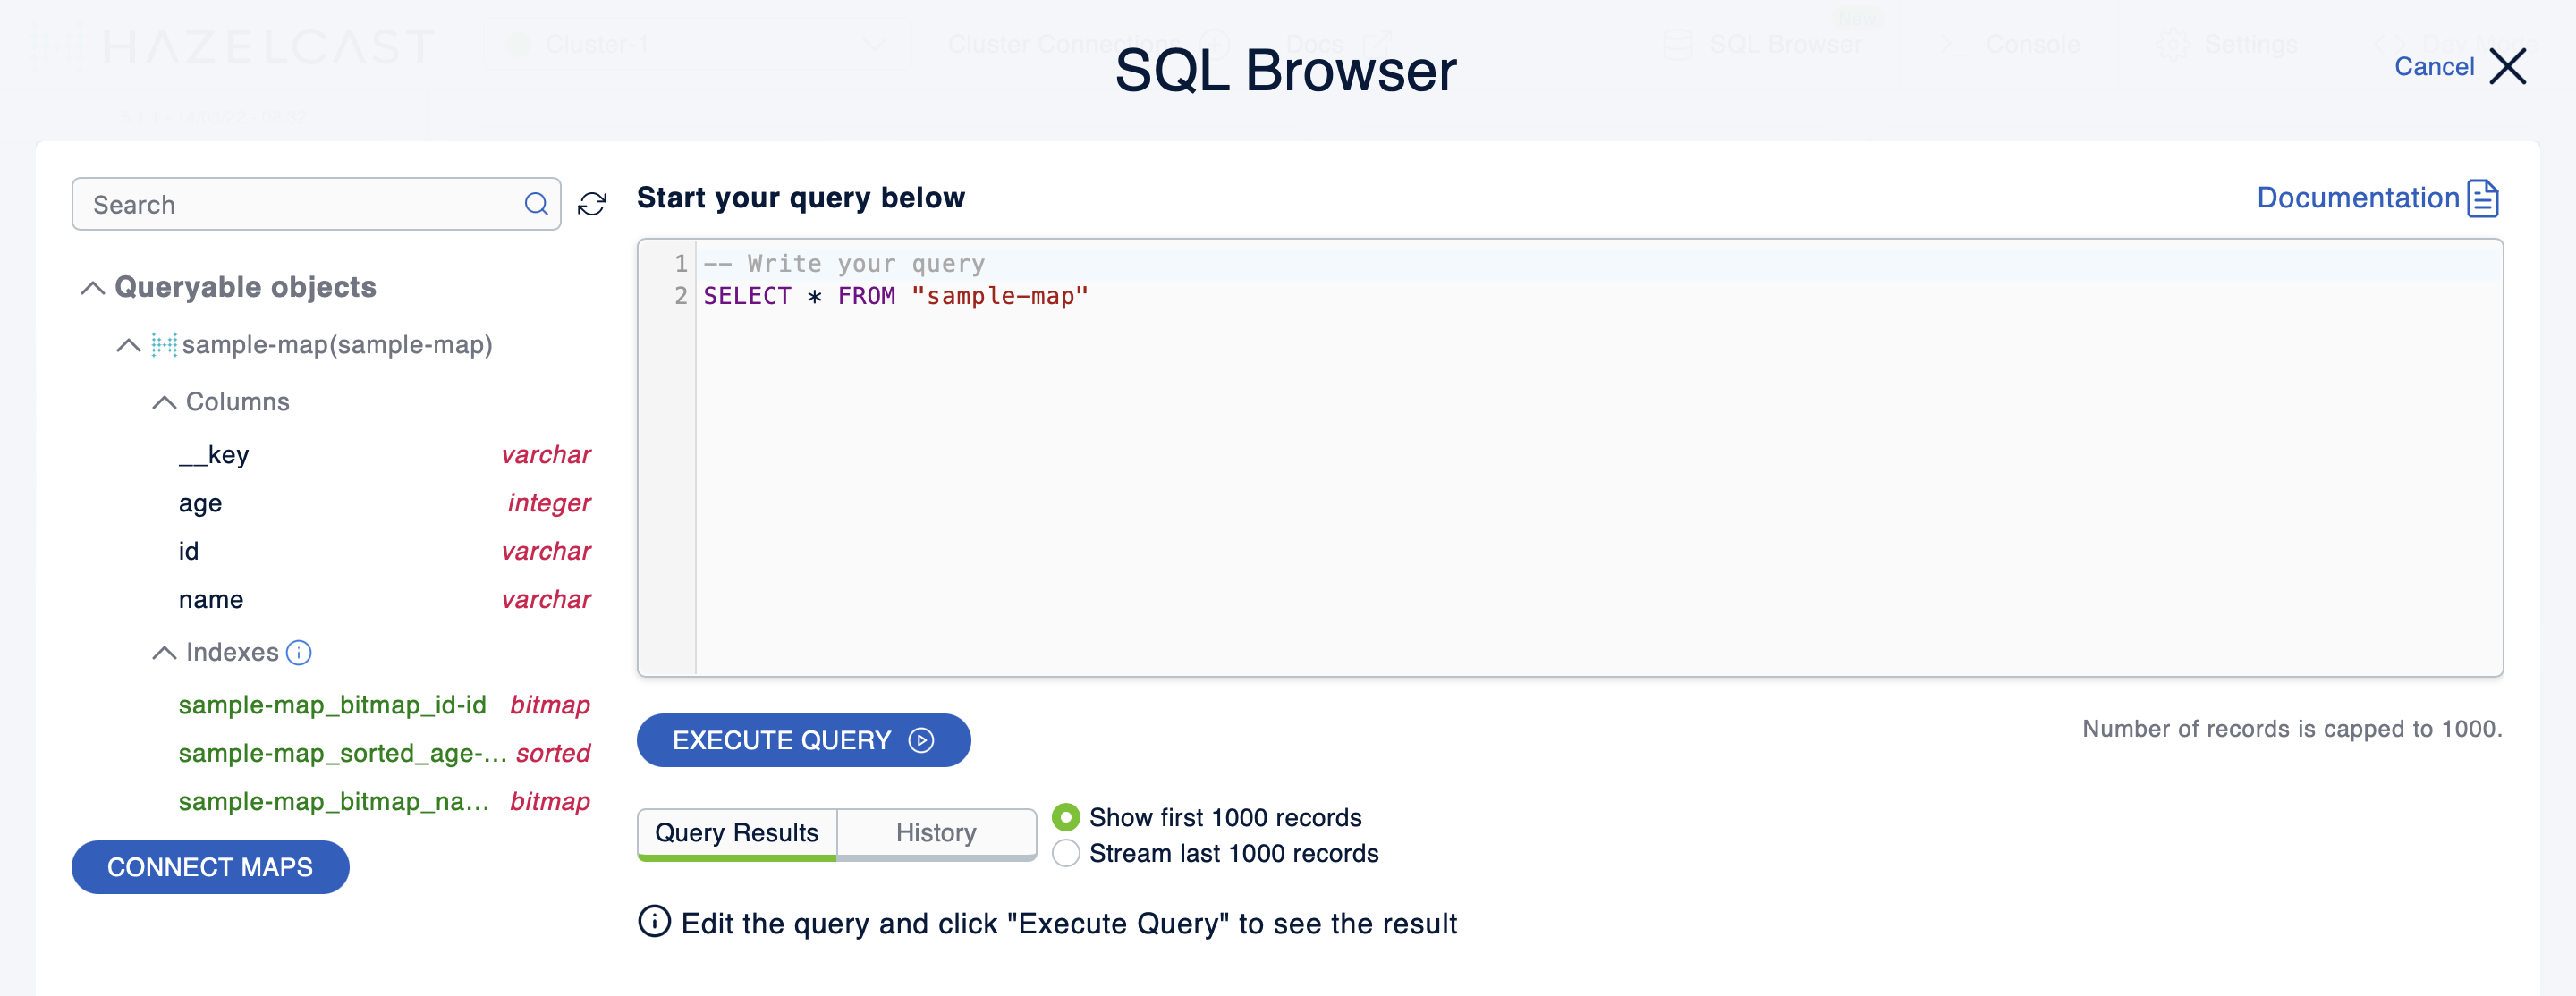Click the info icon near the edit query hint
Image resolution: width=2576 pixels, height=996 pixels.
[654, 922]
